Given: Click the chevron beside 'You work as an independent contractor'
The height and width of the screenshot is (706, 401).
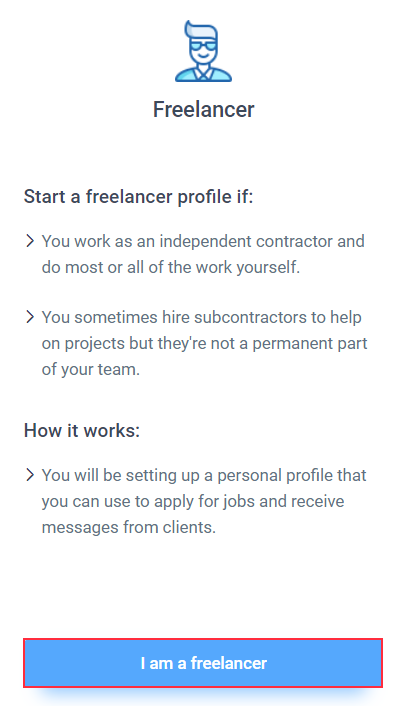Looking at the screenshot, I should [x=30, y=241].
